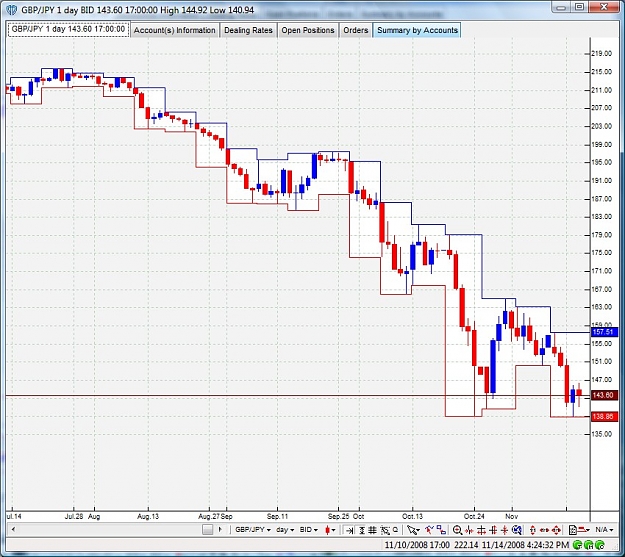This screenshot has height=557, width=625.
Task: Click the scroll-to-end arrow icon
Action: click(x=349, y=530)
